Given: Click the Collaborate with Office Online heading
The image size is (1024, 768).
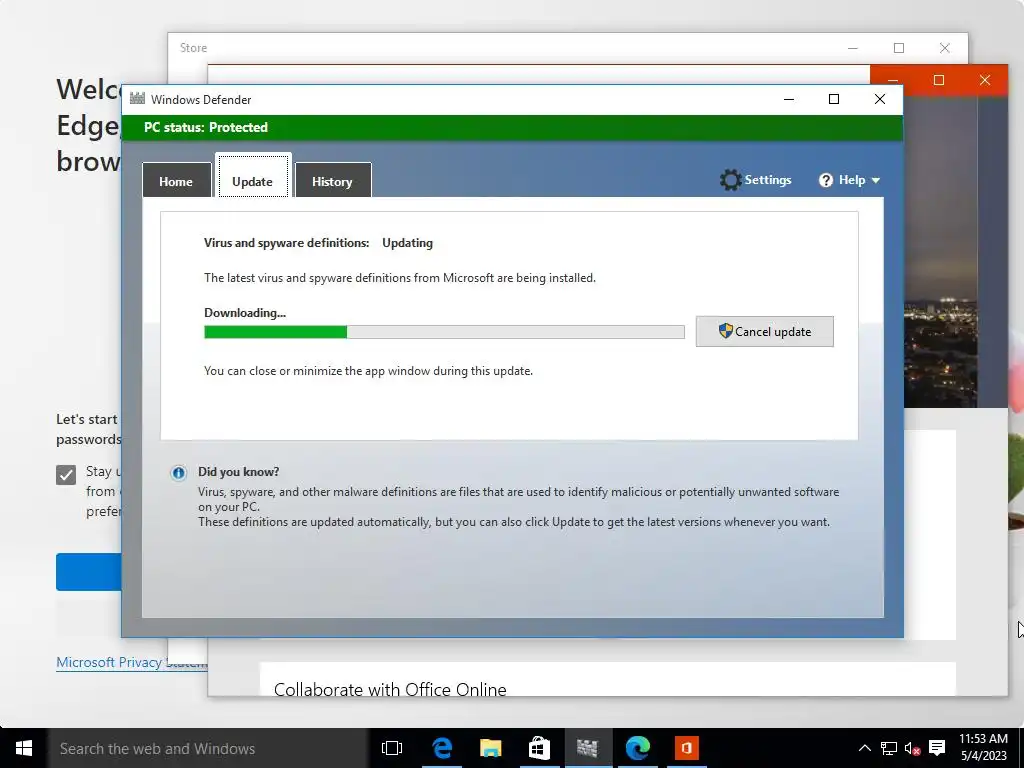Looking at the screenshot, I should [x=390, y=689].
